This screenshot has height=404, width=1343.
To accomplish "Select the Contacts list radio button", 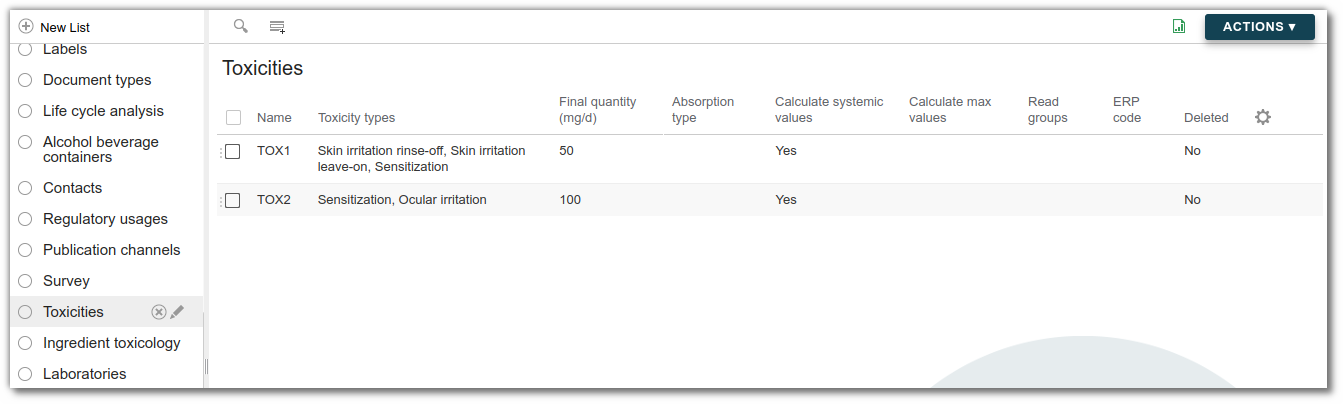I will point(26,188).
